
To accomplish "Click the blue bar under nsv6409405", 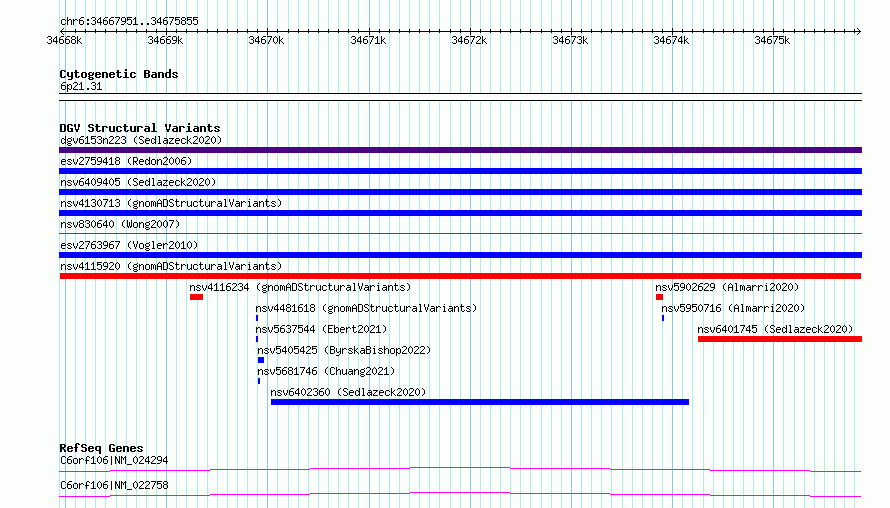I will click(x=460, y=192).
